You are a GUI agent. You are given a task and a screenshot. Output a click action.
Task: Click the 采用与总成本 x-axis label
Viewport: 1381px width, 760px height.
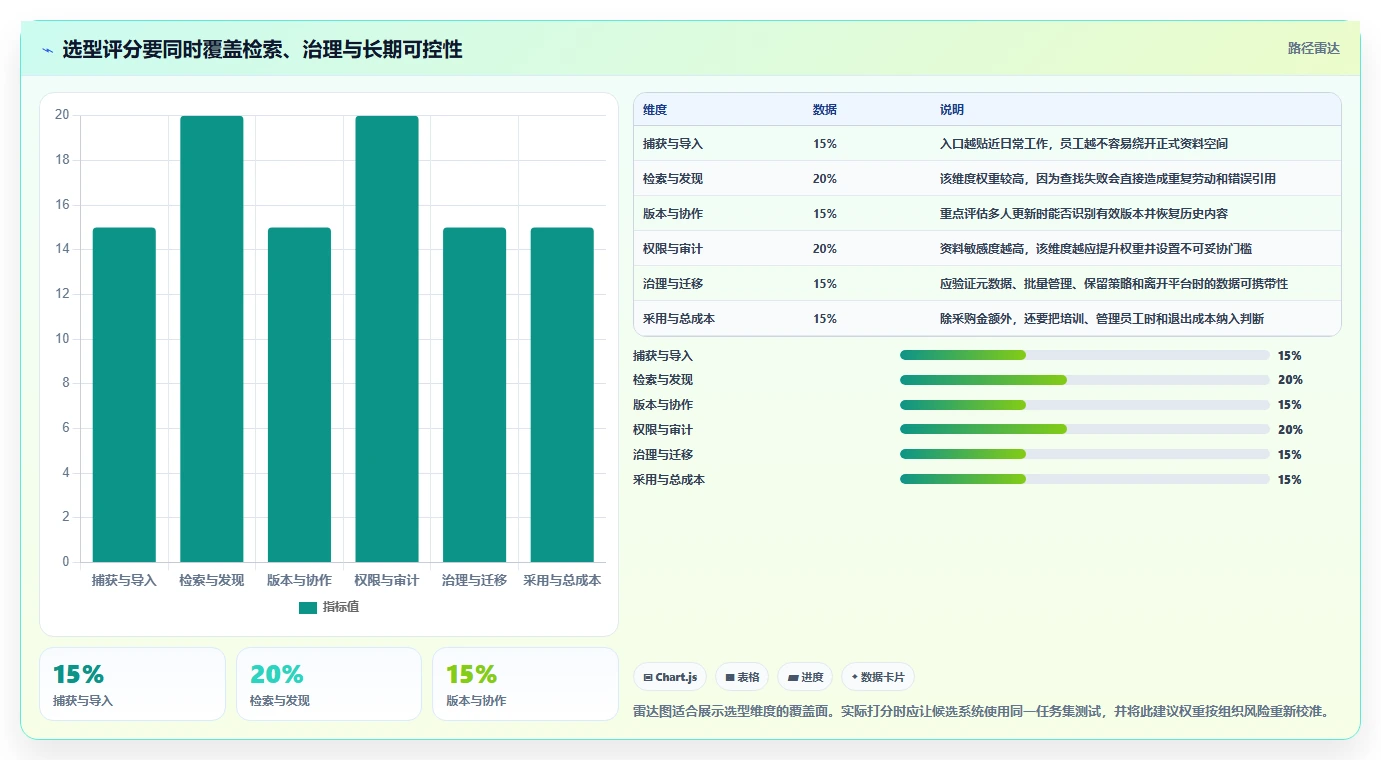click(562, 580)
